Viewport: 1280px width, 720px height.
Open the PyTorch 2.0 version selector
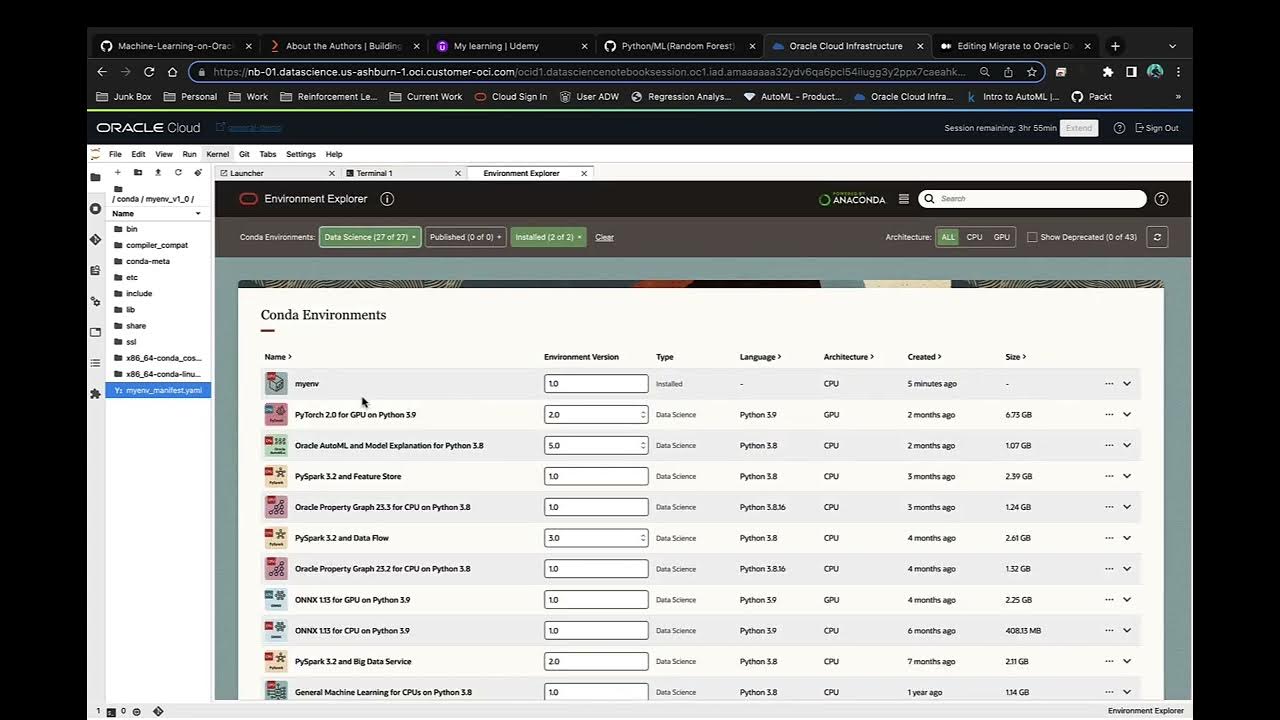point(596,415)
